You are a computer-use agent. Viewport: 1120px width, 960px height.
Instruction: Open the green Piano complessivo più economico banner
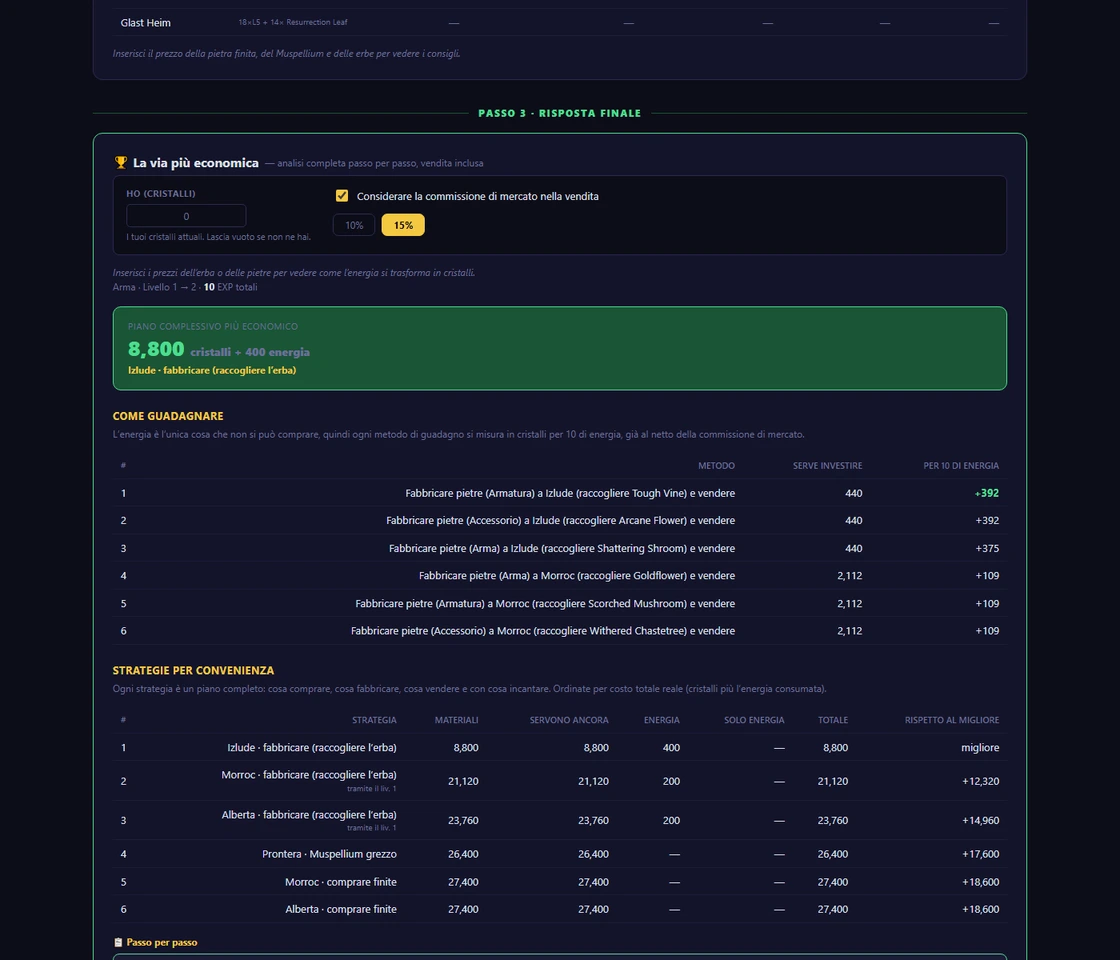pos(559,349)
